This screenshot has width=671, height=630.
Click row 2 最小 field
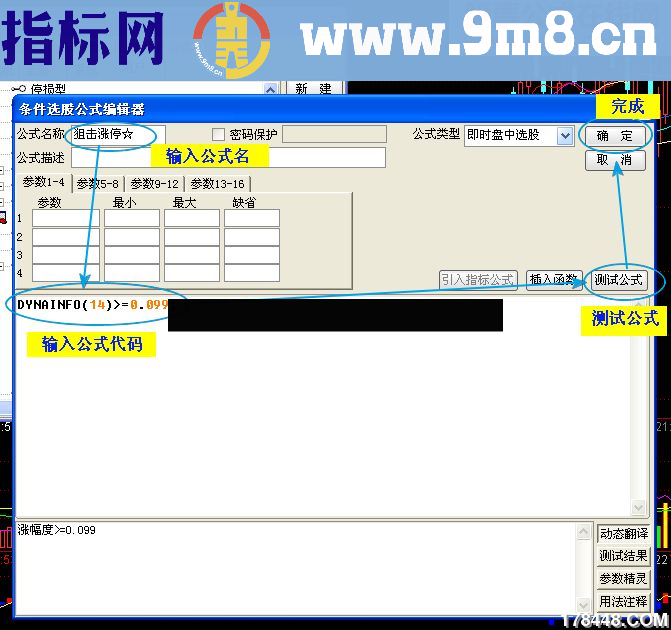[132, 237]
